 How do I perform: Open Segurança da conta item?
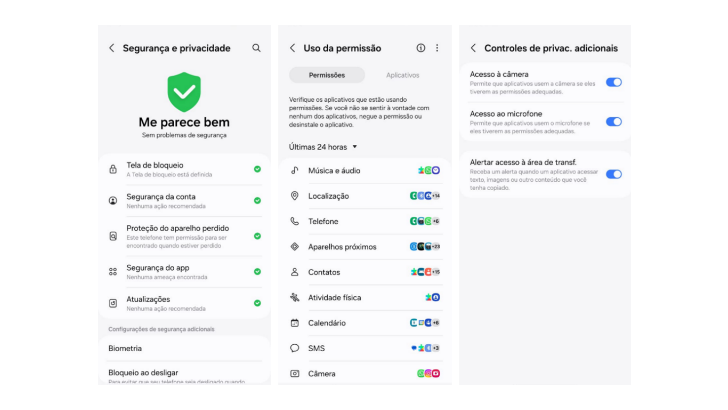pos(184,201)
